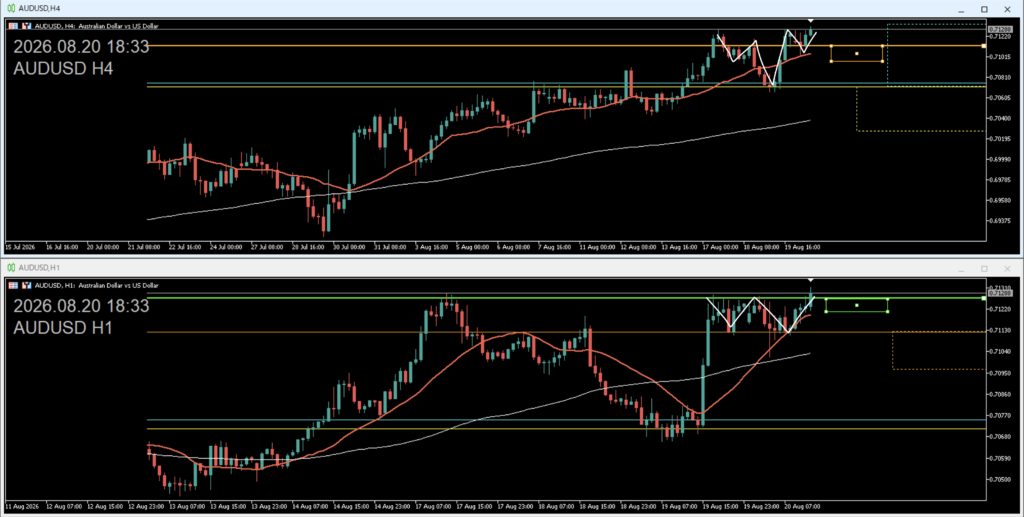Click the 0.71288 current price label on H4 chart
Image resolution: width=1024 pixels, height=517 pixels.
[1000, 29]
